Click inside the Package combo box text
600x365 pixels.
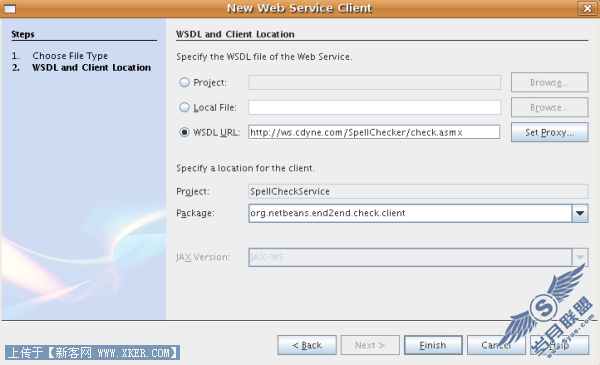point(410,213)
